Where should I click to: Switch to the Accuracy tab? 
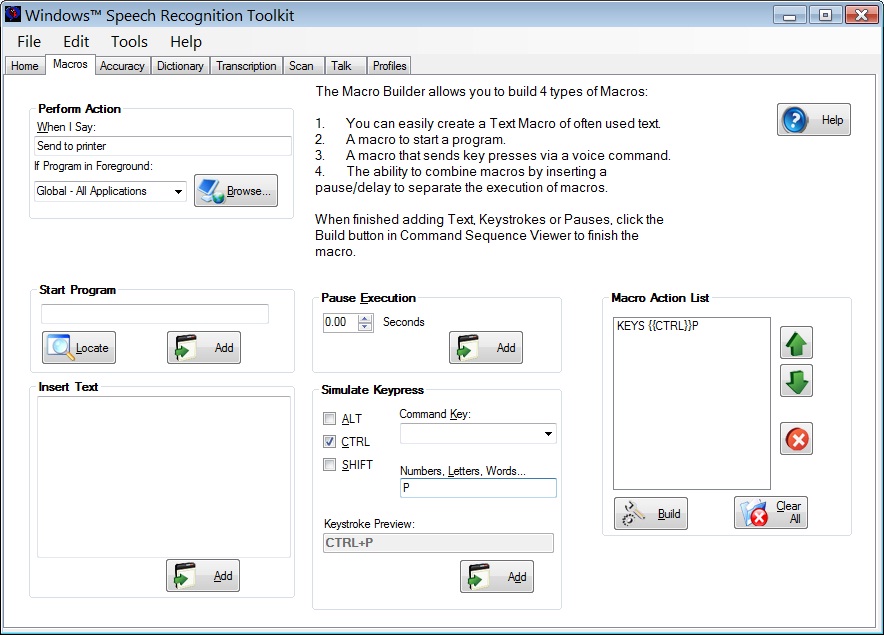(122, 66)
